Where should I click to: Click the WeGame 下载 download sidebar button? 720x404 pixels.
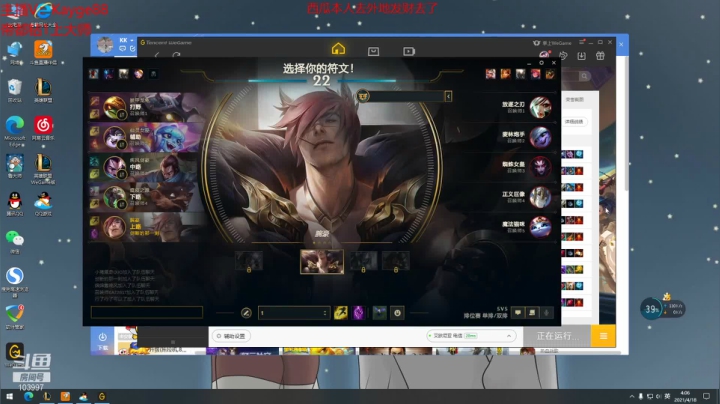click(x=102, y=341)
